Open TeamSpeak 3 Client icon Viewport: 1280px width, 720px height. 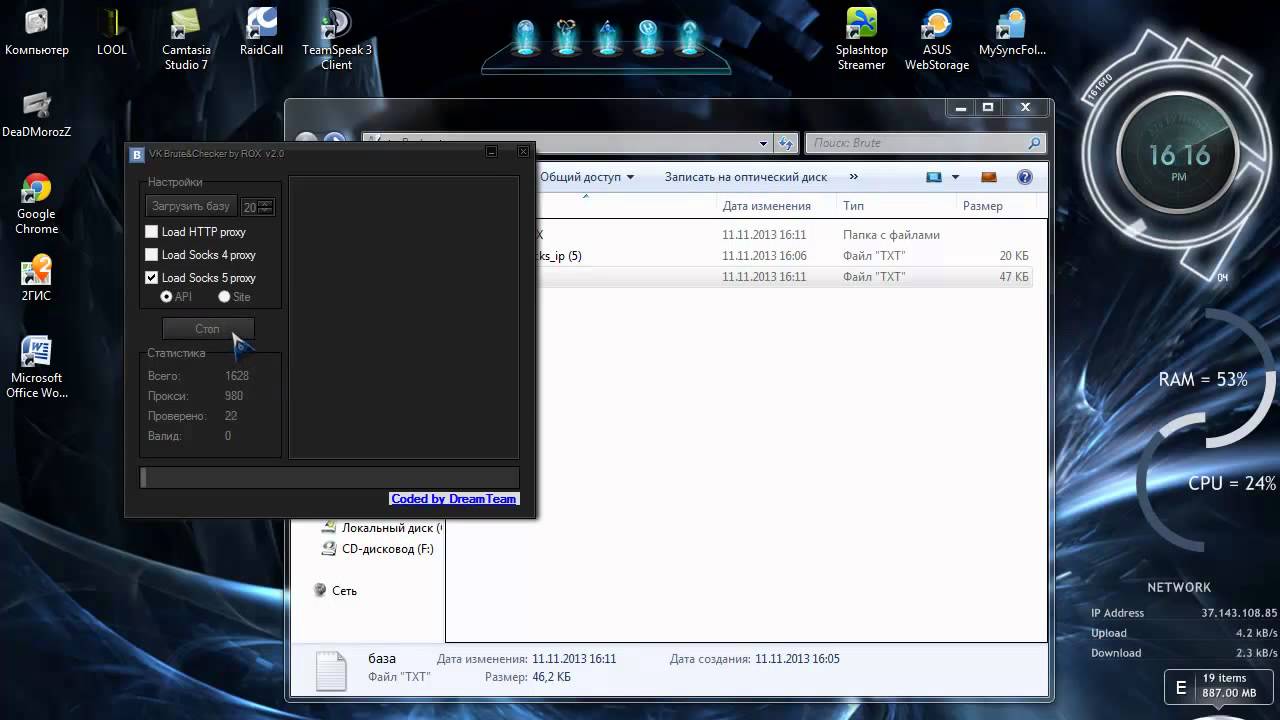(x=337, y=39)
